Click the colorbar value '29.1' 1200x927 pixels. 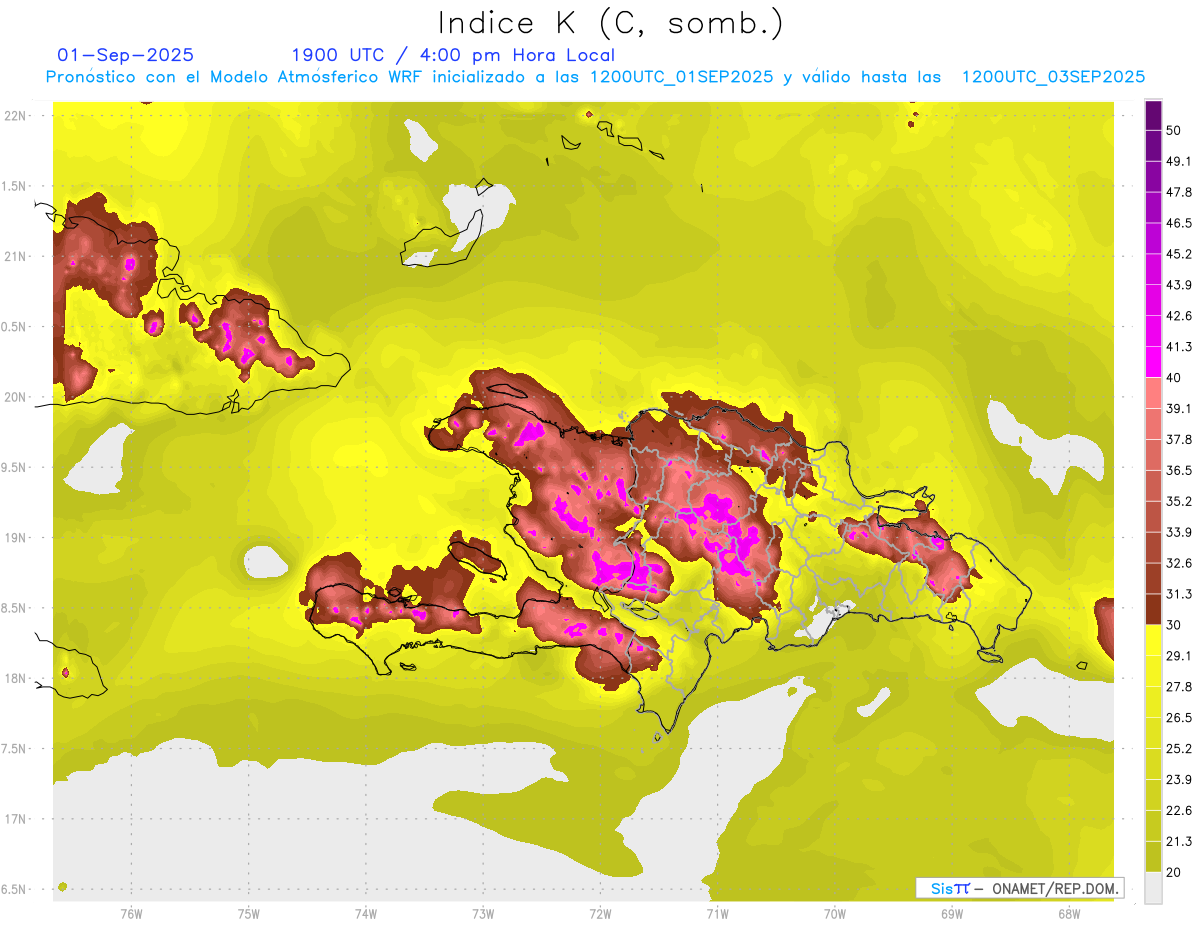[x=1179, y=655]
